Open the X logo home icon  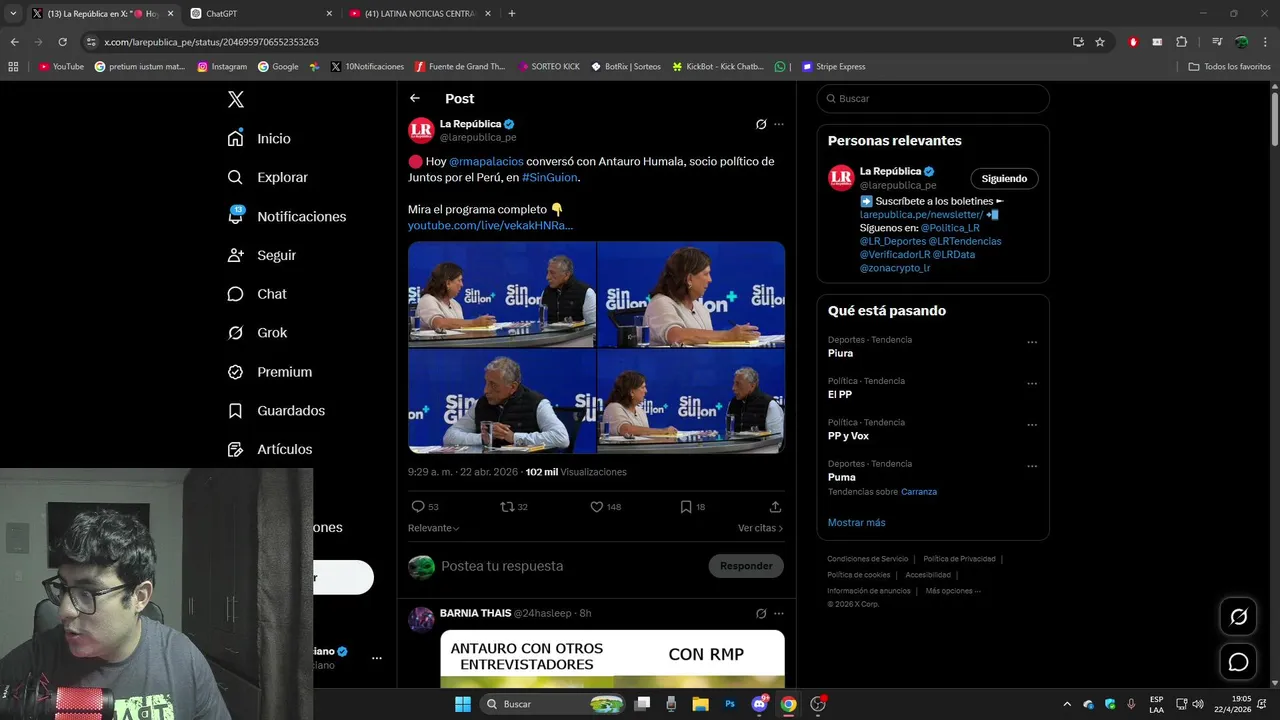click(236, 99)
